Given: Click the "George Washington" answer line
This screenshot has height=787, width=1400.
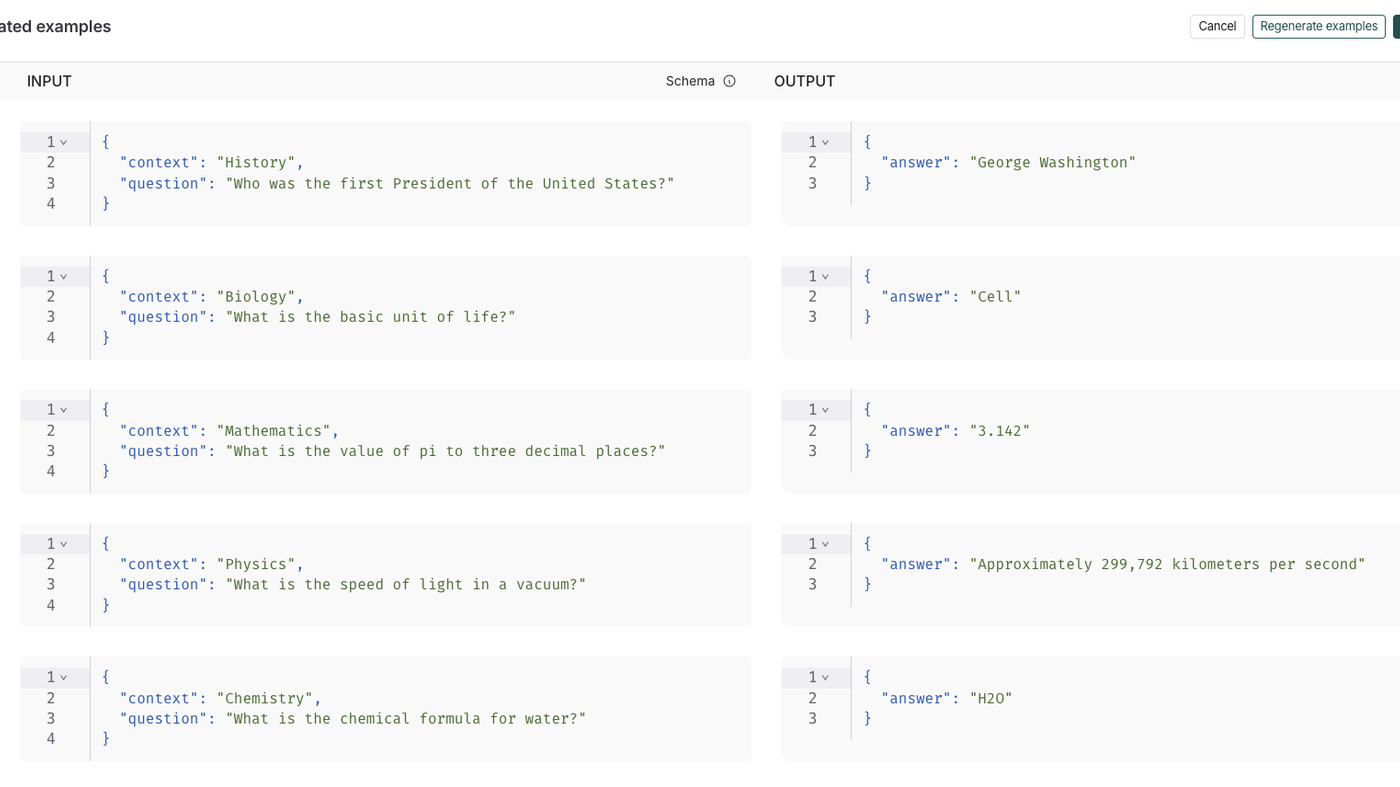Looking at the screenshot, I should (x=1009, y=163).
